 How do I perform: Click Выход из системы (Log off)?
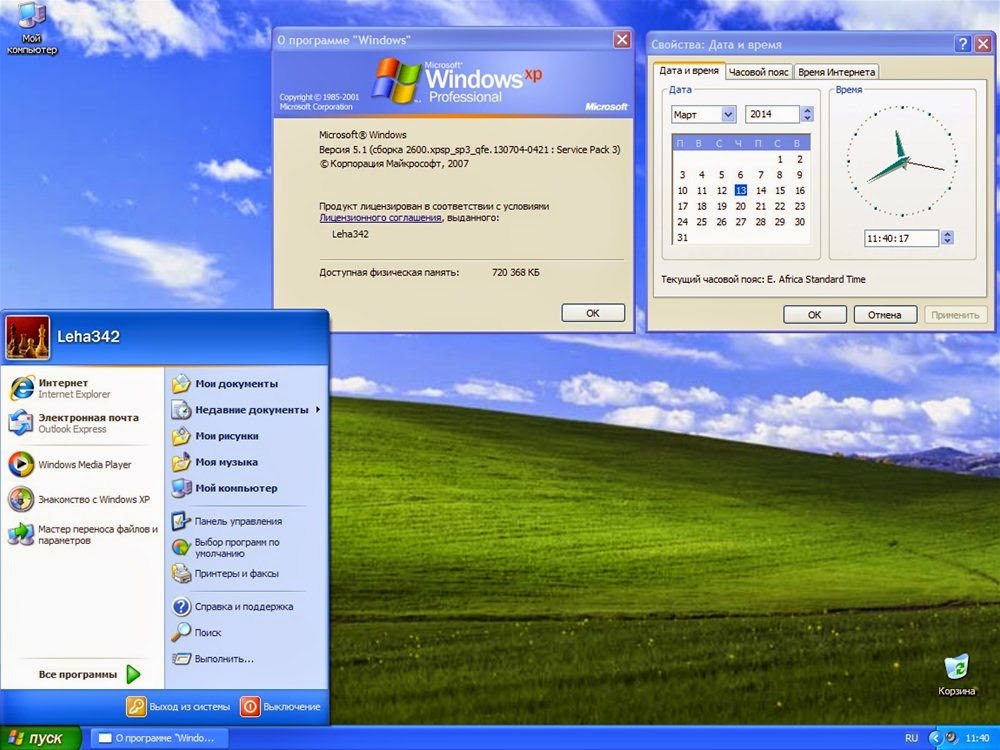[178, 707]
